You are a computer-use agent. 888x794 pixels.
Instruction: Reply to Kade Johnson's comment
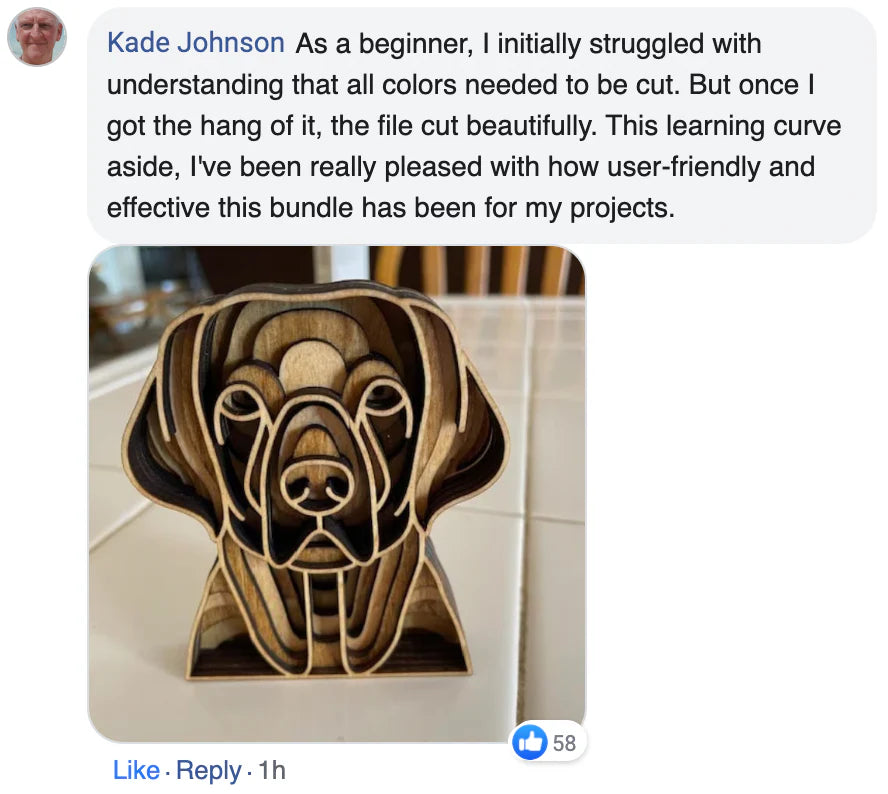point(209,770)
